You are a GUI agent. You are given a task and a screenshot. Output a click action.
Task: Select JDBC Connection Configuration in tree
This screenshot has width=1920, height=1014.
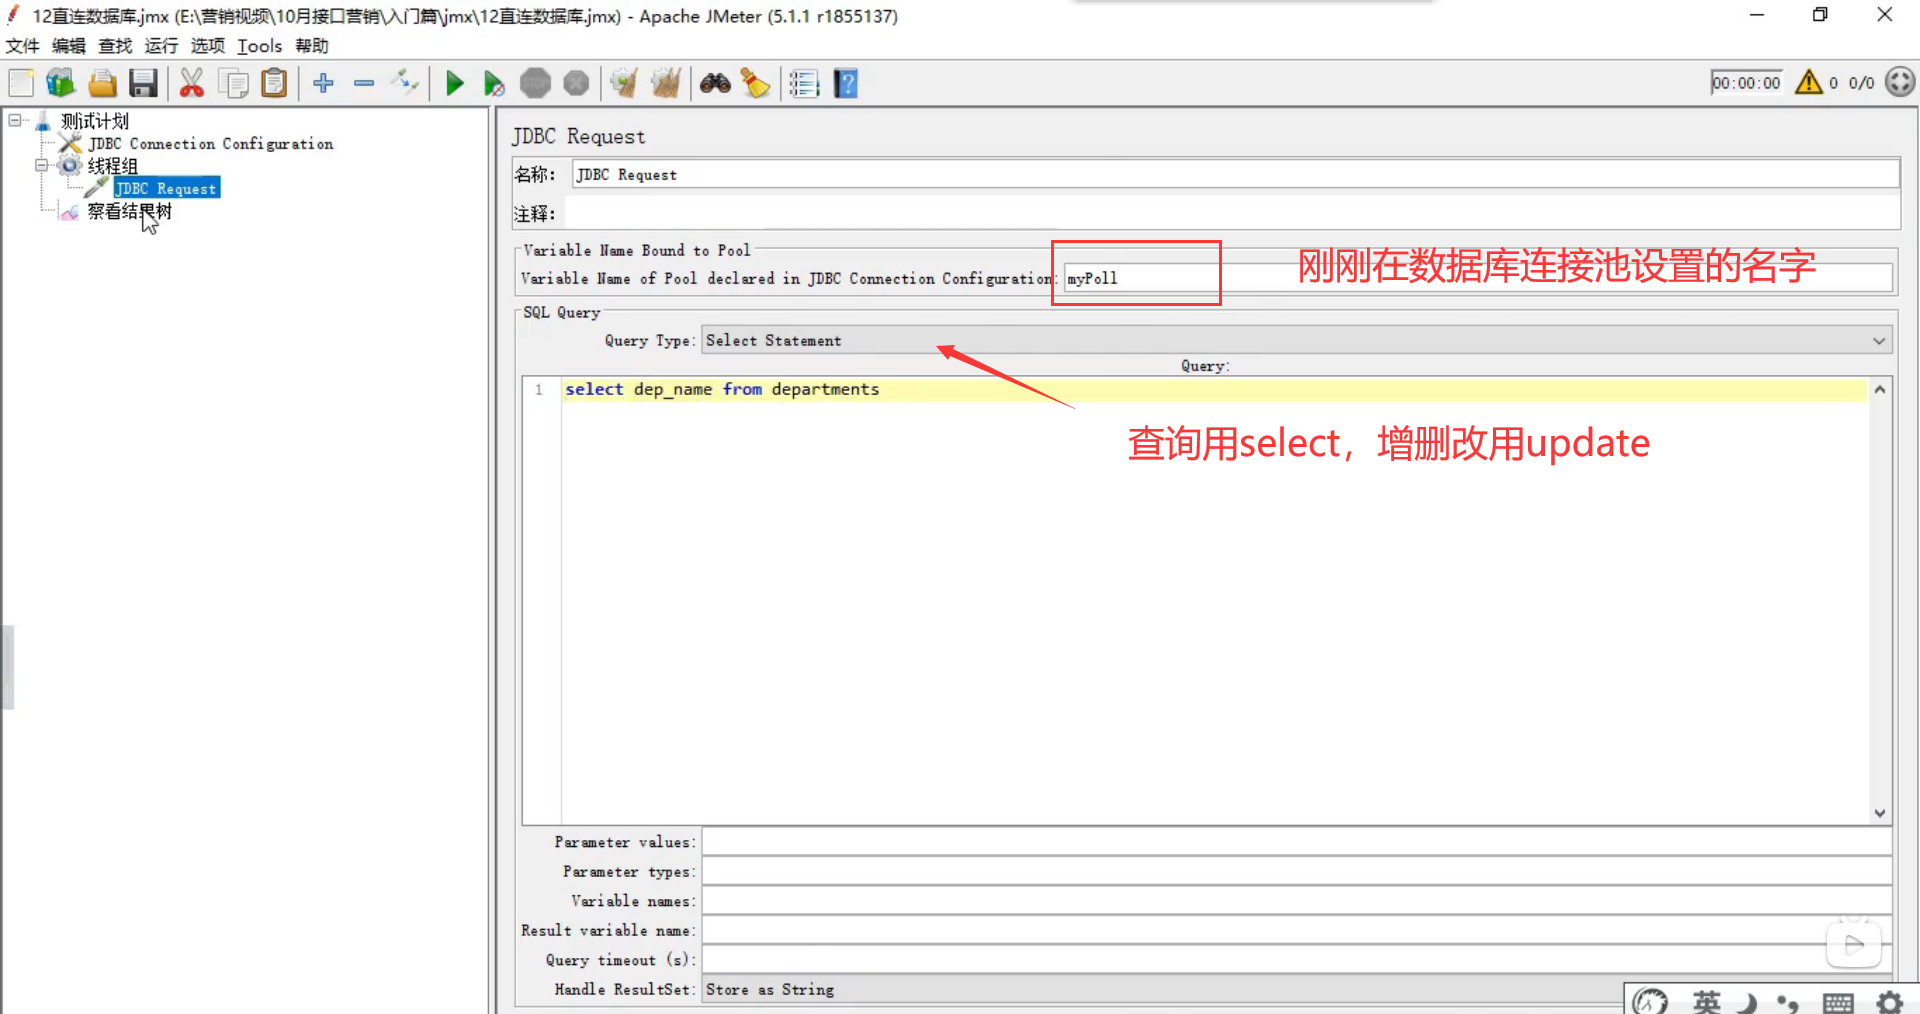(x=211, y=144)
